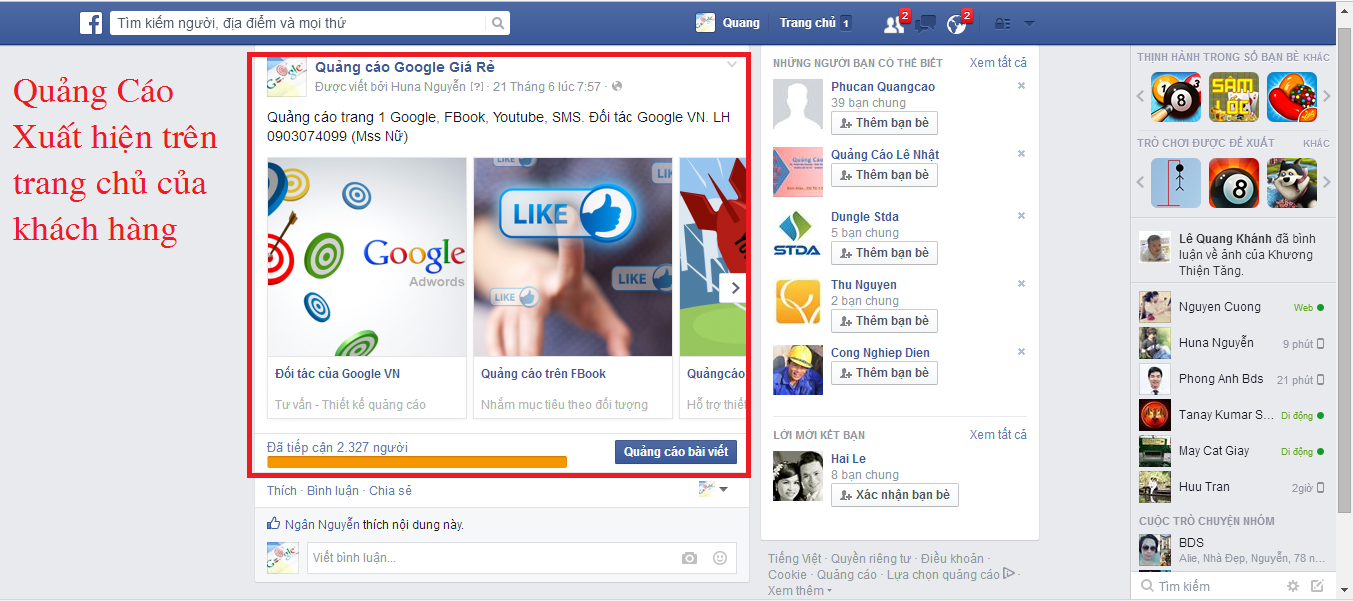1353x601 pixels.
Task: Go to Trang chủ home
Action: (x=807, y=23)
